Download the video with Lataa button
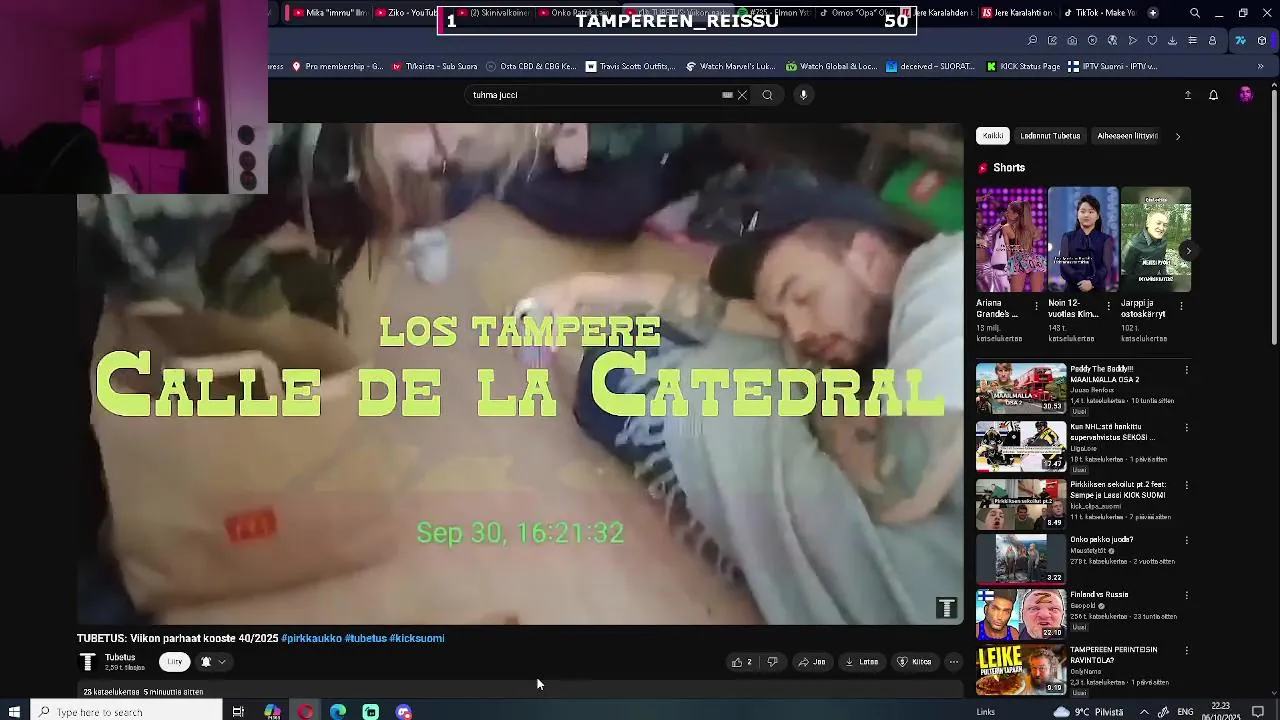The width and height of the screenshot is (1280, 720). (x=862, y=662)
